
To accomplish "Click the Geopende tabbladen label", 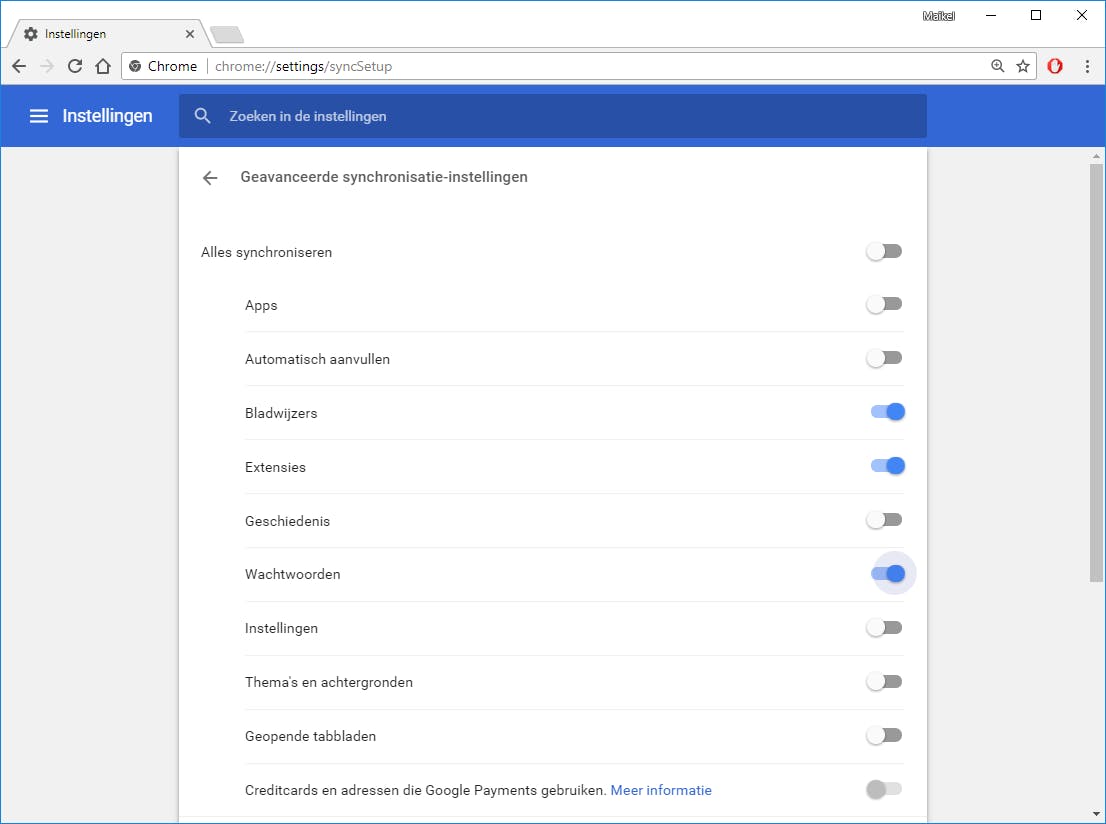I will (x=310, y=737).
